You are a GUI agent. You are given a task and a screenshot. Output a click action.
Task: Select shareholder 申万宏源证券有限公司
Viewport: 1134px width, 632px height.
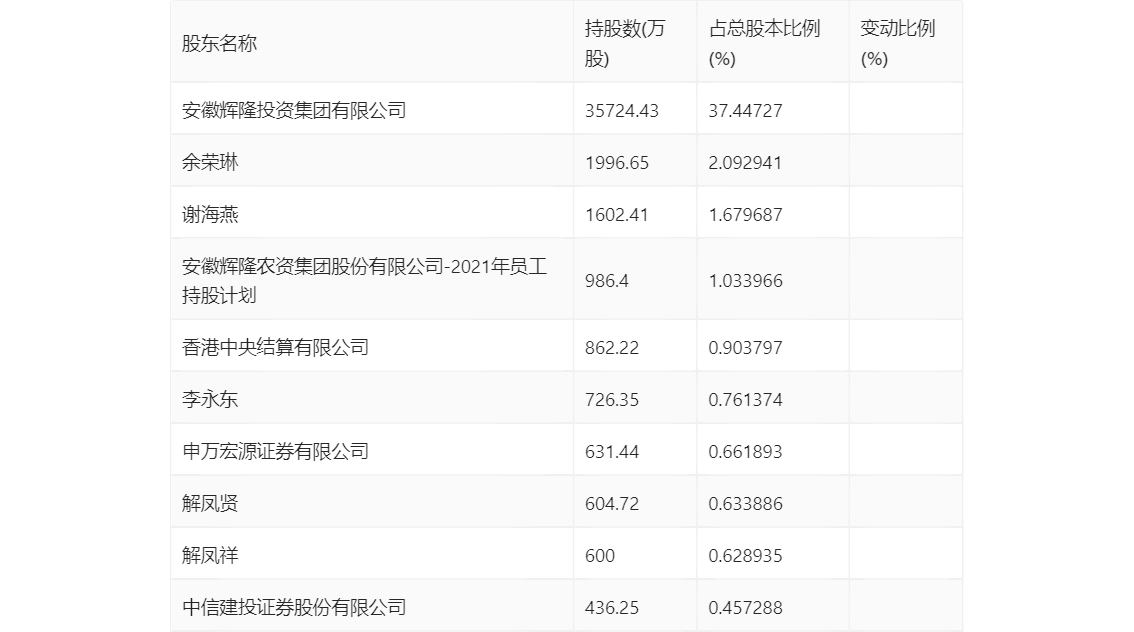(275, 452)
